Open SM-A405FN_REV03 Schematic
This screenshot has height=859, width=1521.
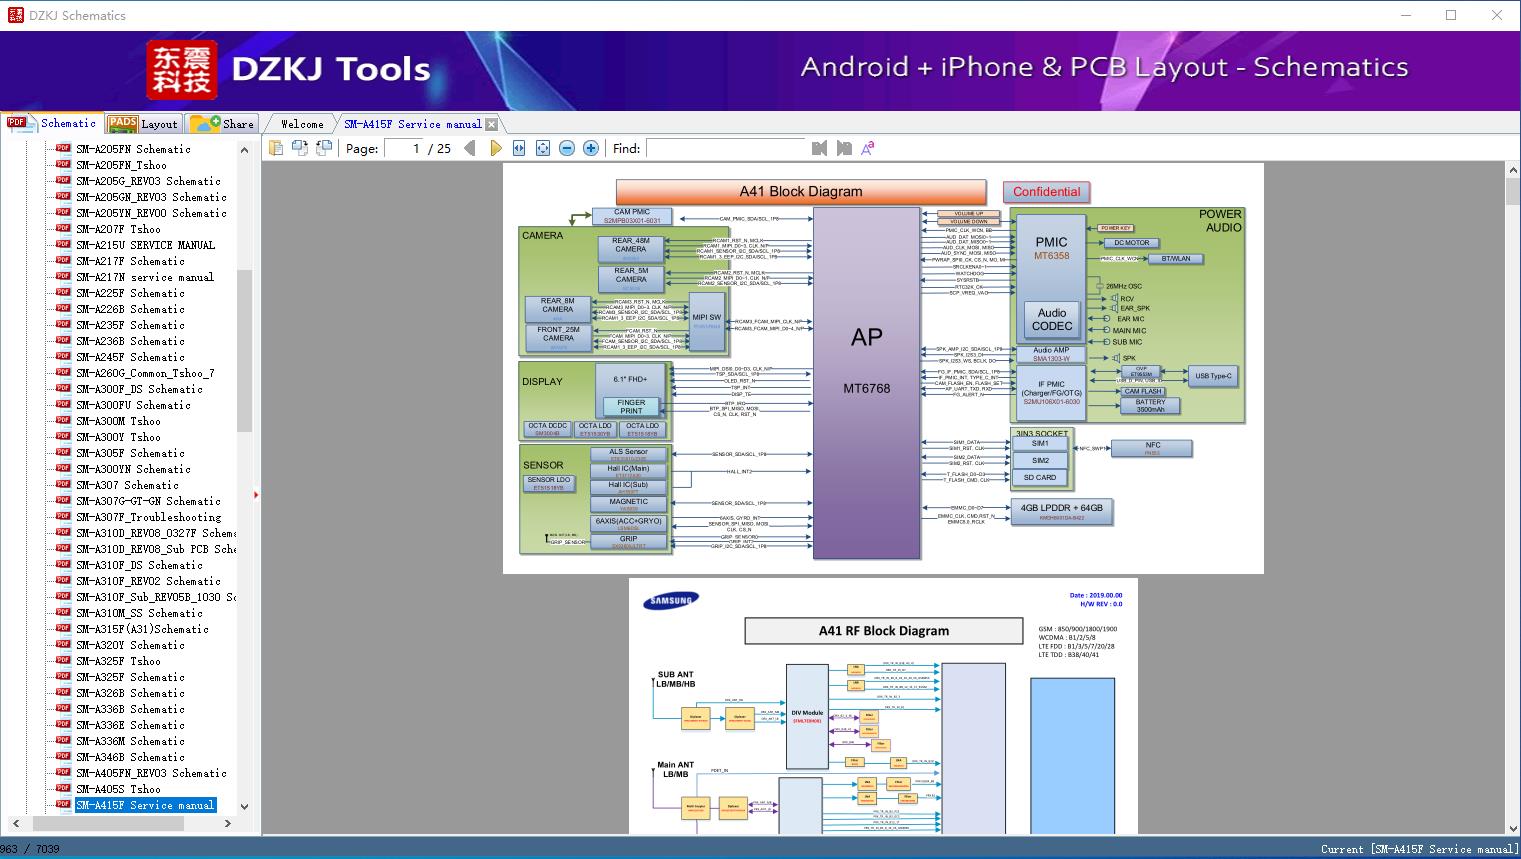(151, 773)
